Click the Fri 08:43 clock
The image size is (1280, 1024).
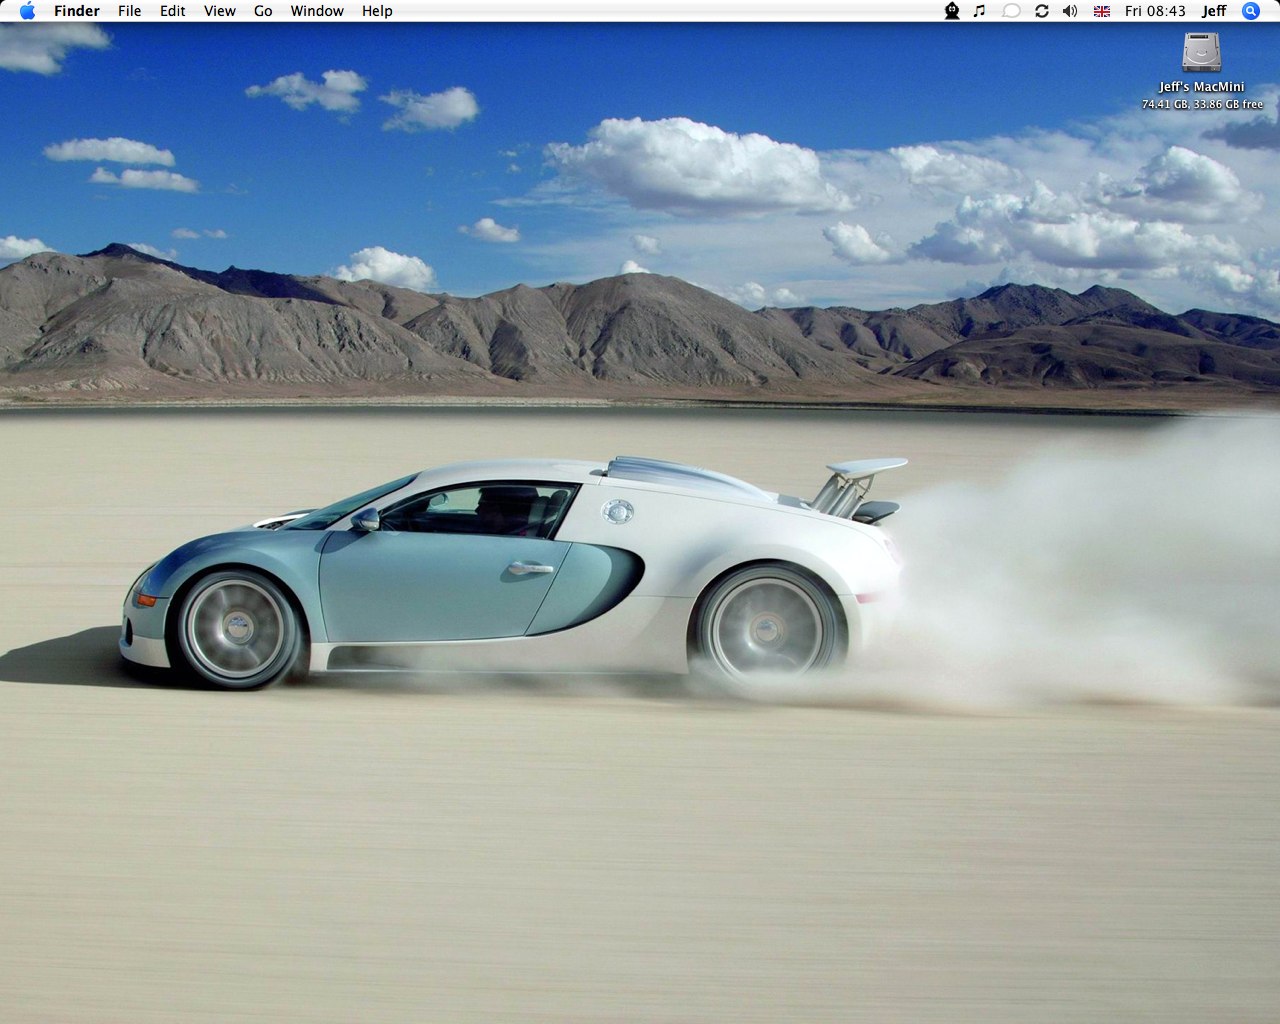point(1155,11)
